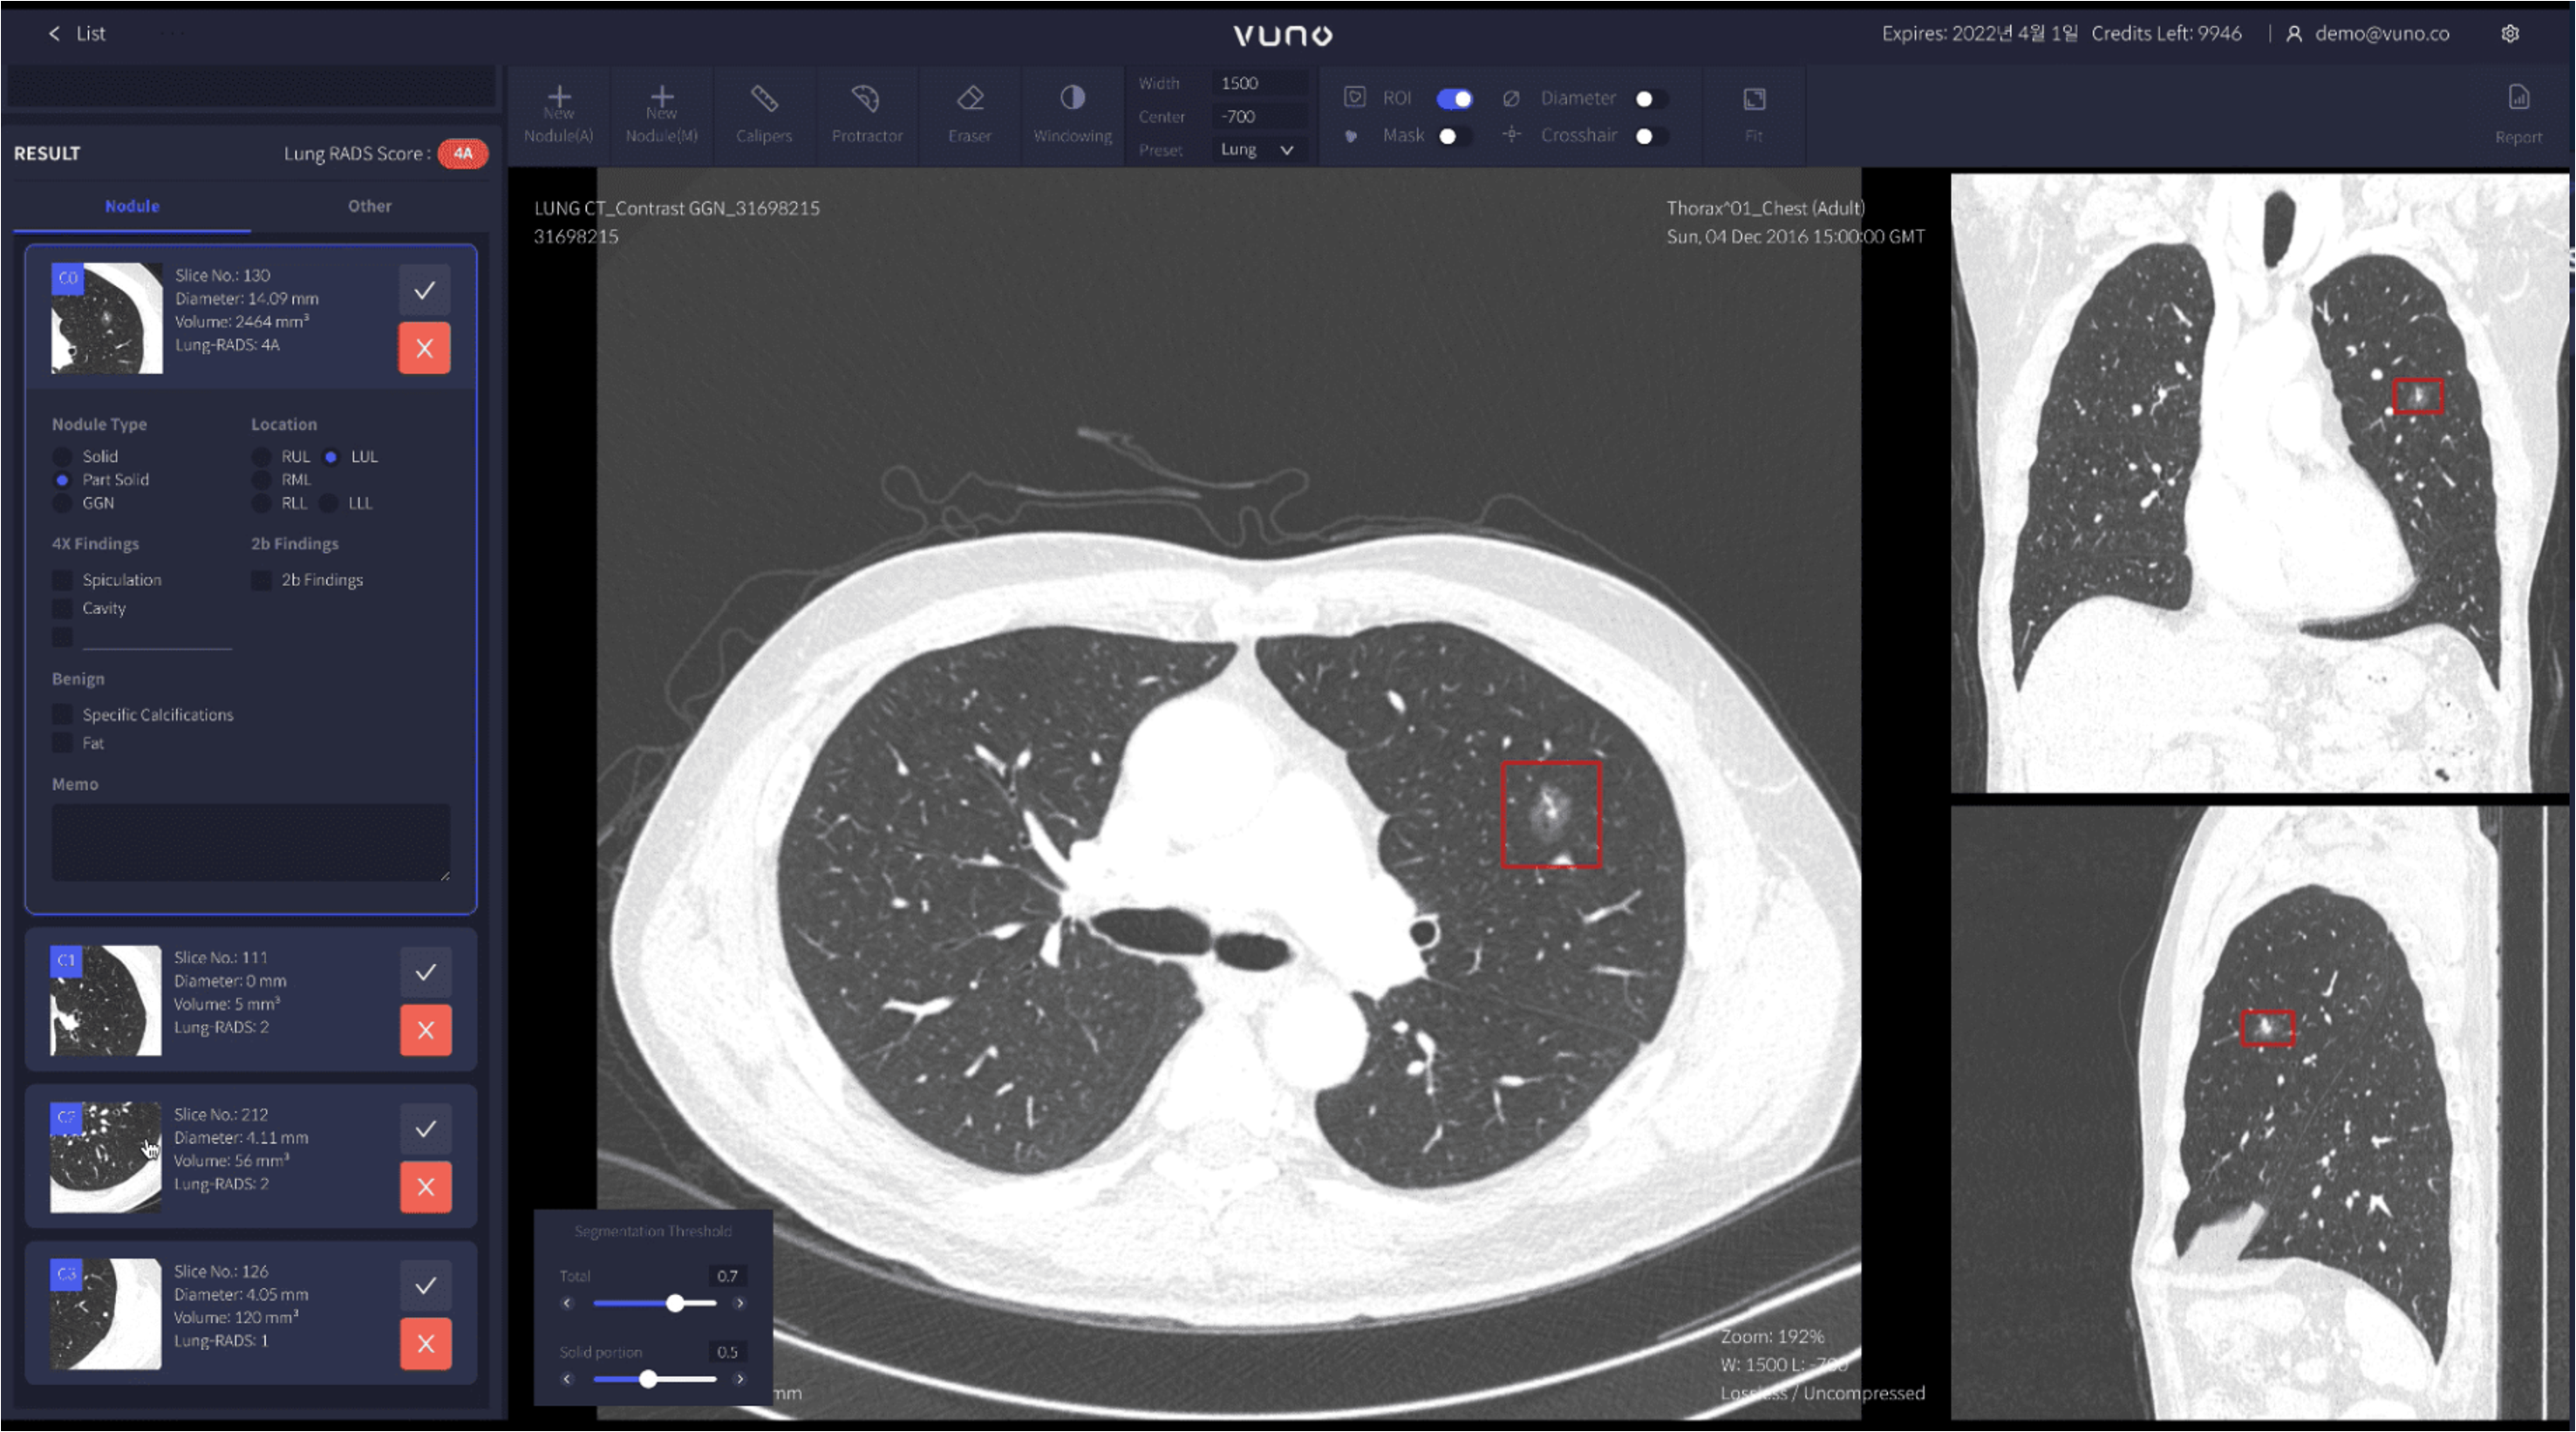Reject the Slice 212 nodule with the X
This screenshot has width=2576, height=1432.
[426, 1186]
